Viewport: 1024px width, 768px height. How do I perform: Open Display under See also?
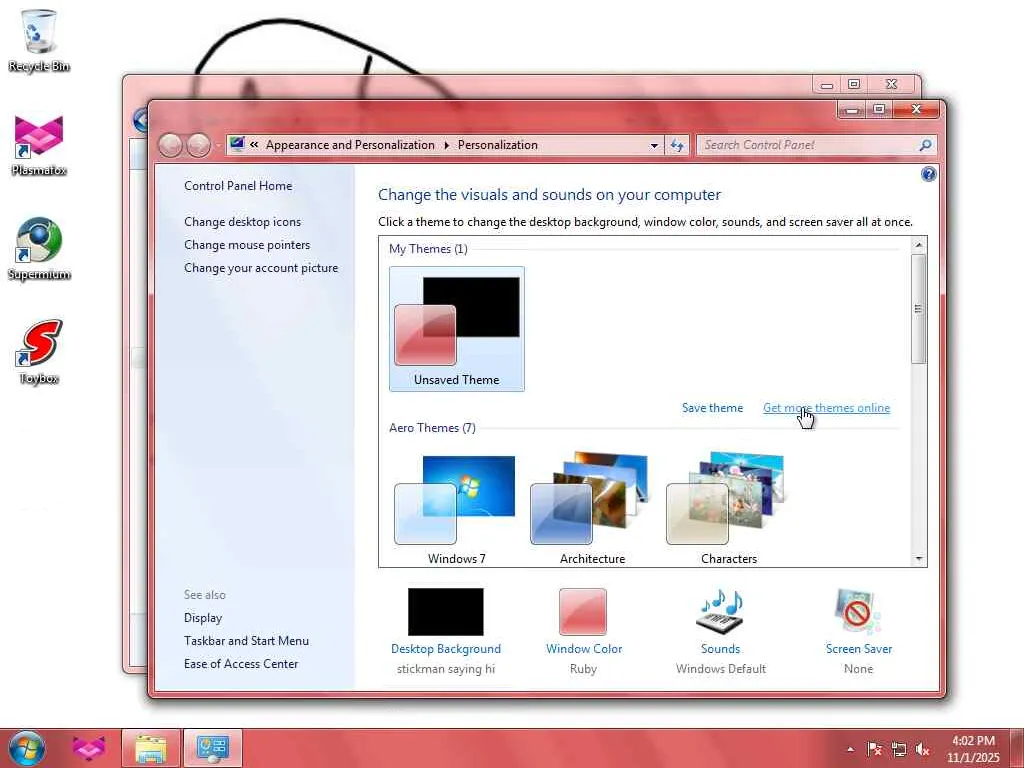[203, 618]
